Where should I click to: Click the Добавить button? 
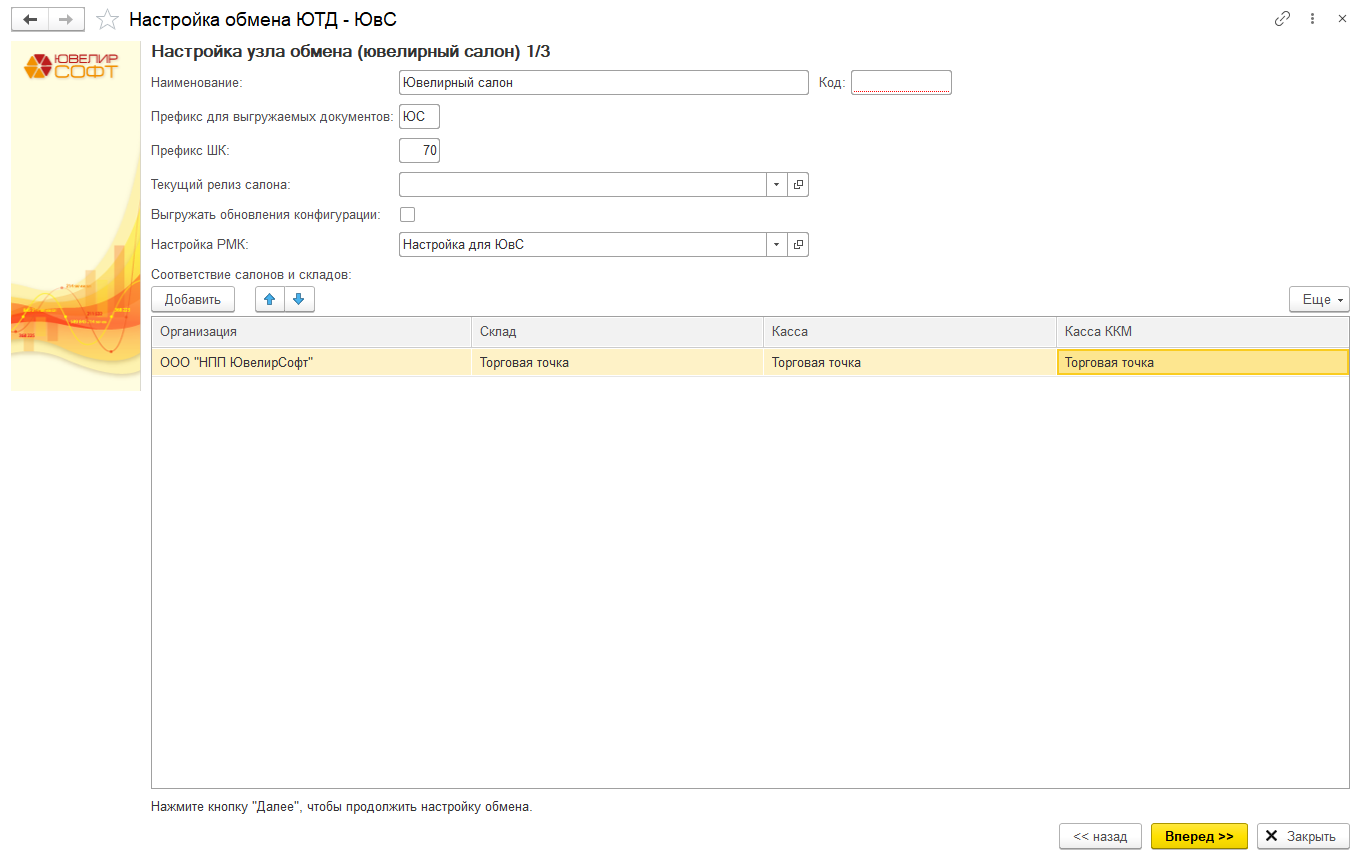tap(193, 299)
